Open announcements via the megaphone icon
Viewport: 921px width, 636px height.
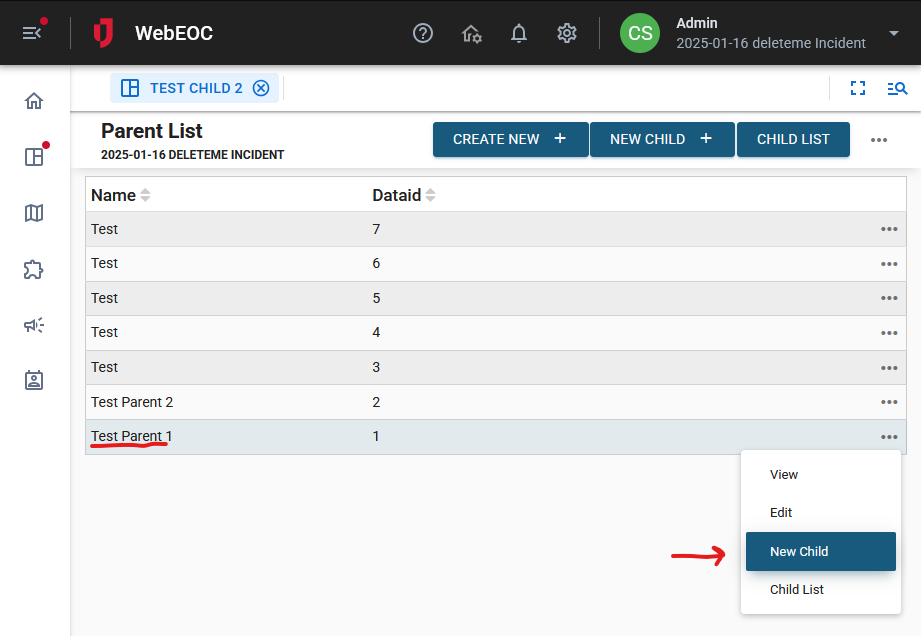tap(33, 325)
